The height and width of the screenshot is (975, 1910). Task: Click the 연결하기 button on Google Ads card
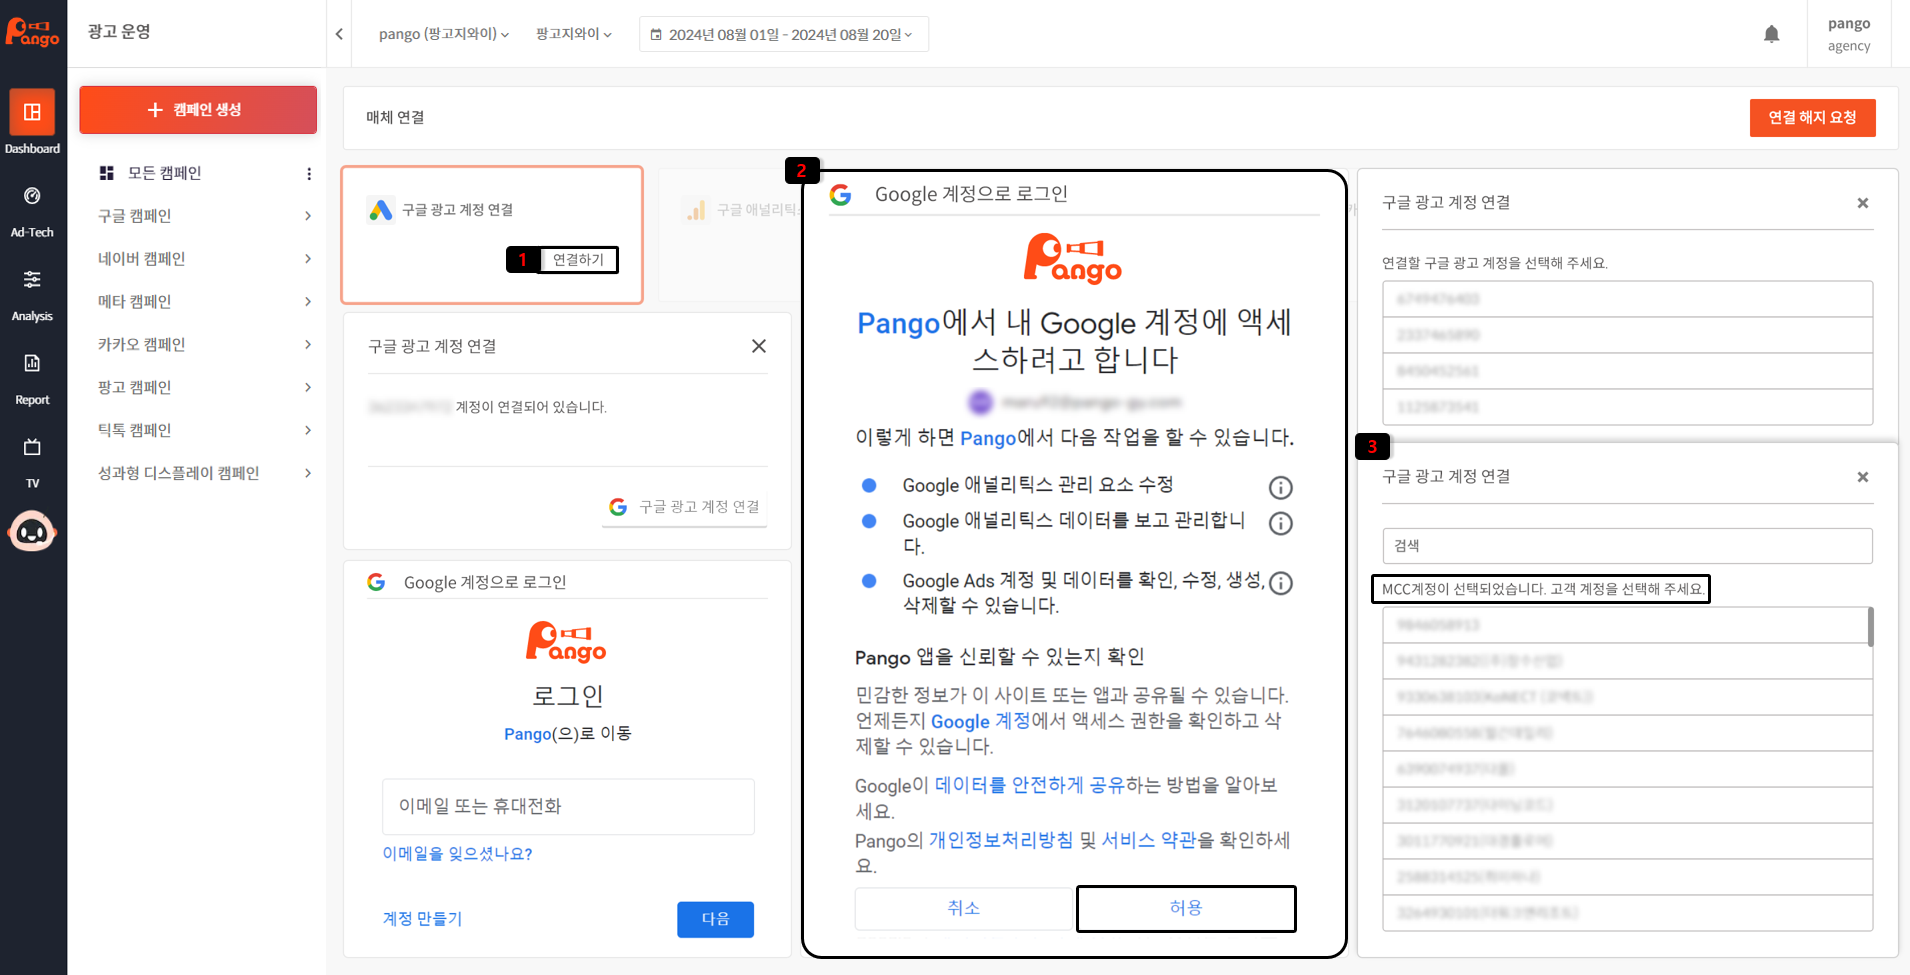pos(579,260)
